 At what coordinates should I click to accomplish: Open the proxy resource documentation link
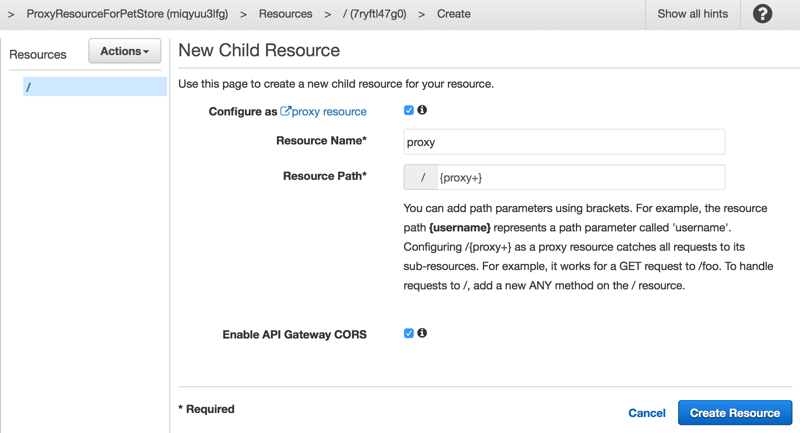pyautogui.click(x=329, y=112)
